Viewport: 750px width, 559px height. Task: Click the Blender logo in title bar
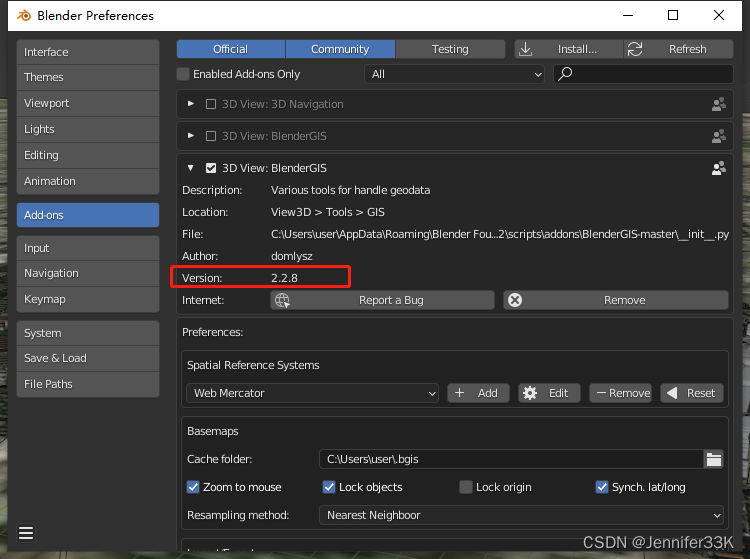[24, 15]
